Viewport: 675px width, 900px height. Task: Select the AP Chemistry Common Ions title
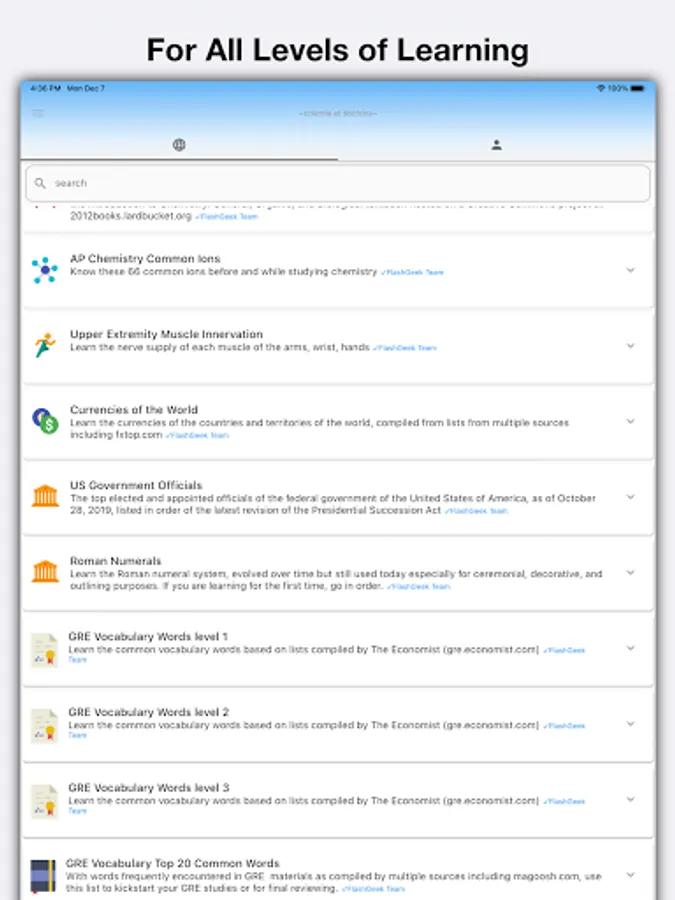pyautogui.click(x=145, y=259)
